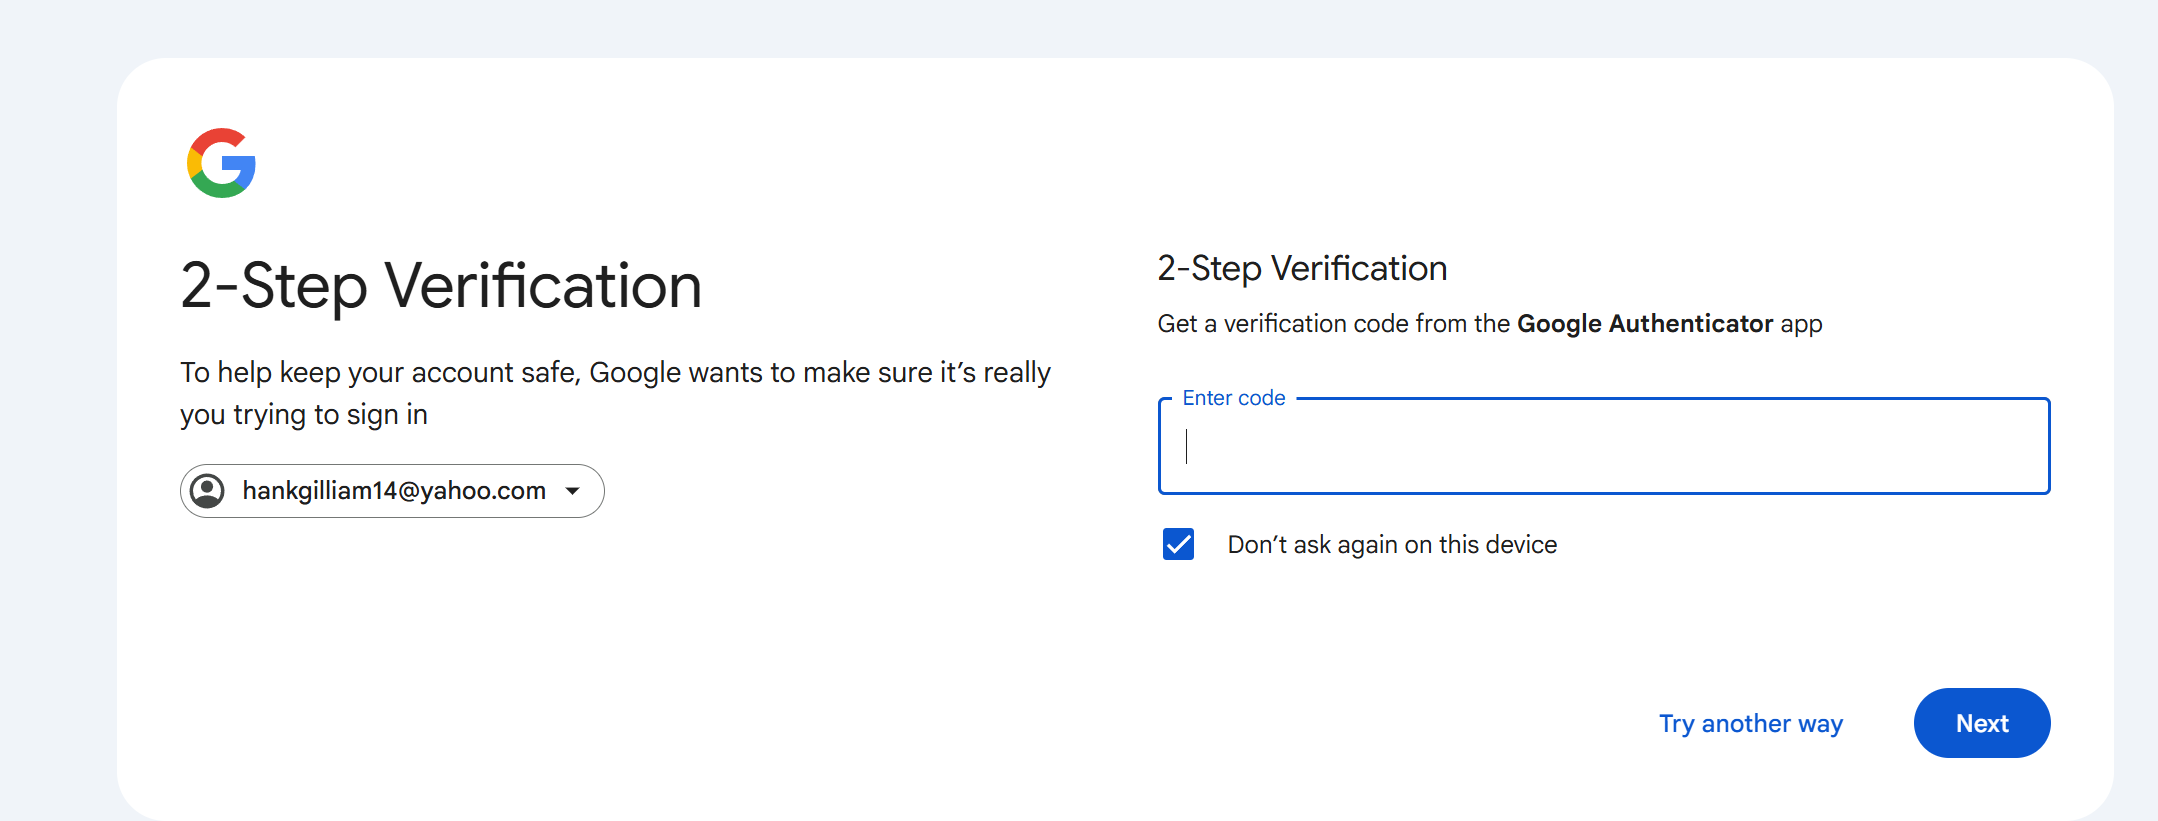Click the "you trying to sign in" text line

coord(304,415)
